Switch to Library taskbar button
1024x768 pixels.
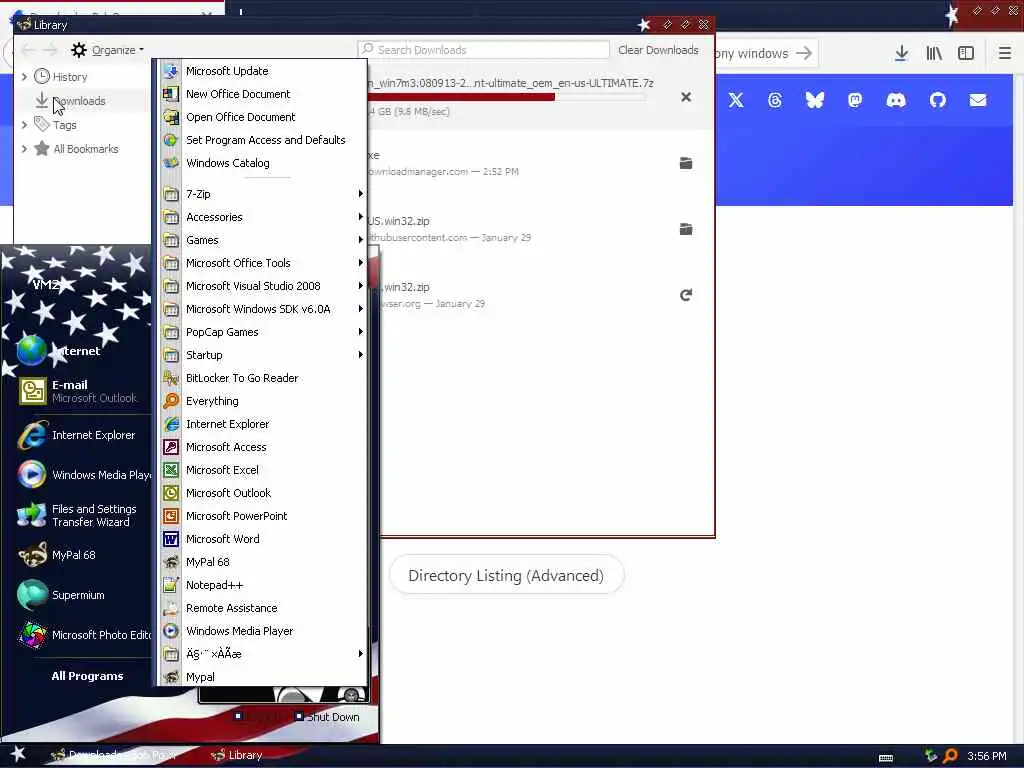pyautogui.click(x=238, y=755)
